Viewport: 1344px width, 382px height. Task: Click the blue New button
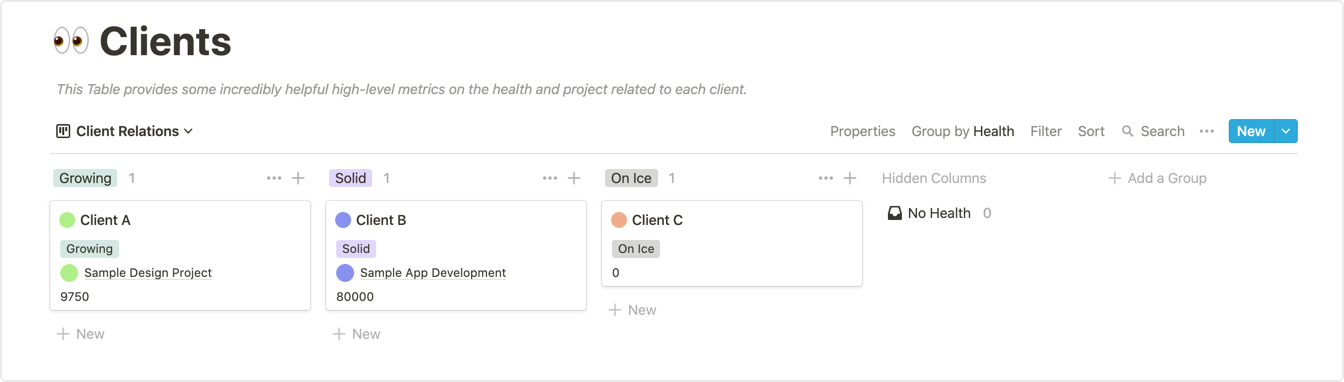1251,131
